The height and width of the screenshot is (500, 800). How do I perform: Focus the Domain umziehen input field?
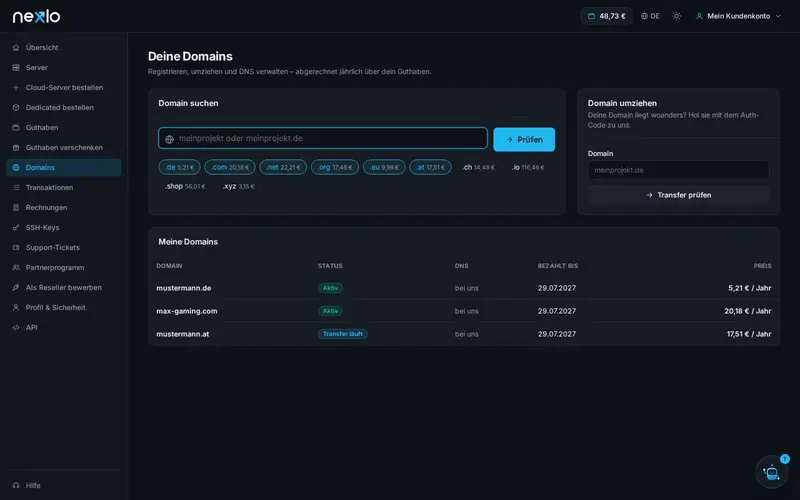[x=679, y=170]
